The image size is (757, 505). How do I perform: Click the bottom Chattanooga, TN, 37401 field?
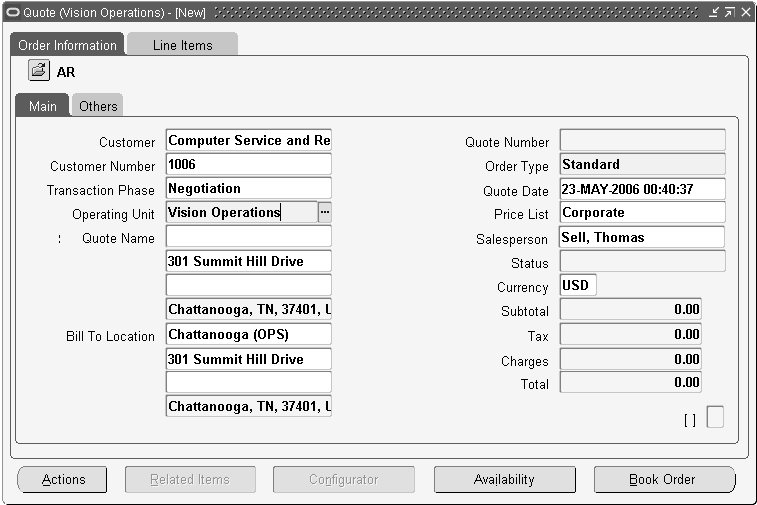pyautogui.click(x=249, y=406)
